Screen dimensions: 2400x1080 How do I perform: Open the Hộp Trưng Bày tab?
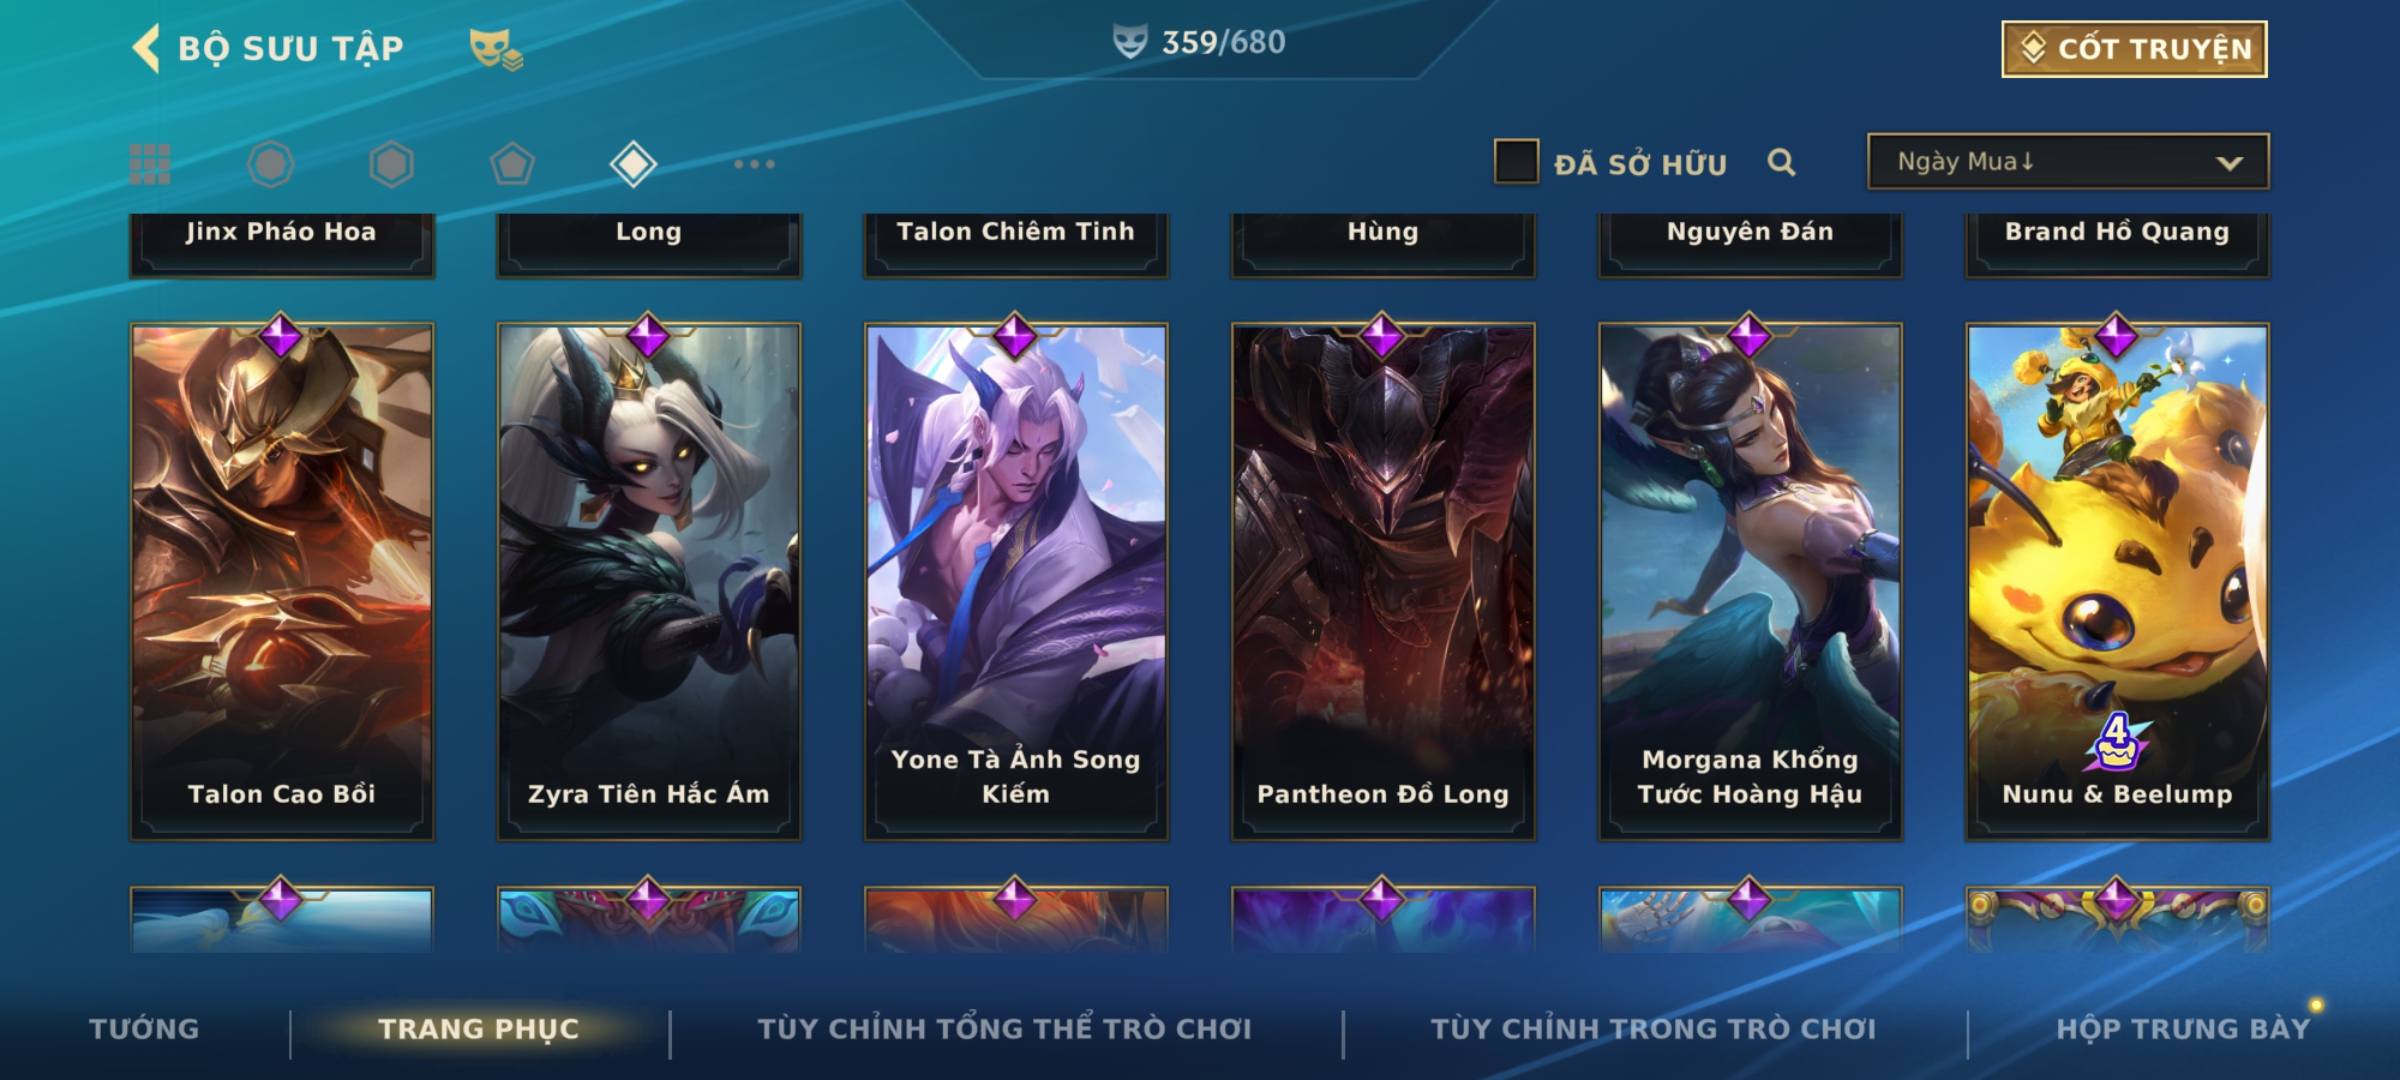[x=2183, y=1029]
